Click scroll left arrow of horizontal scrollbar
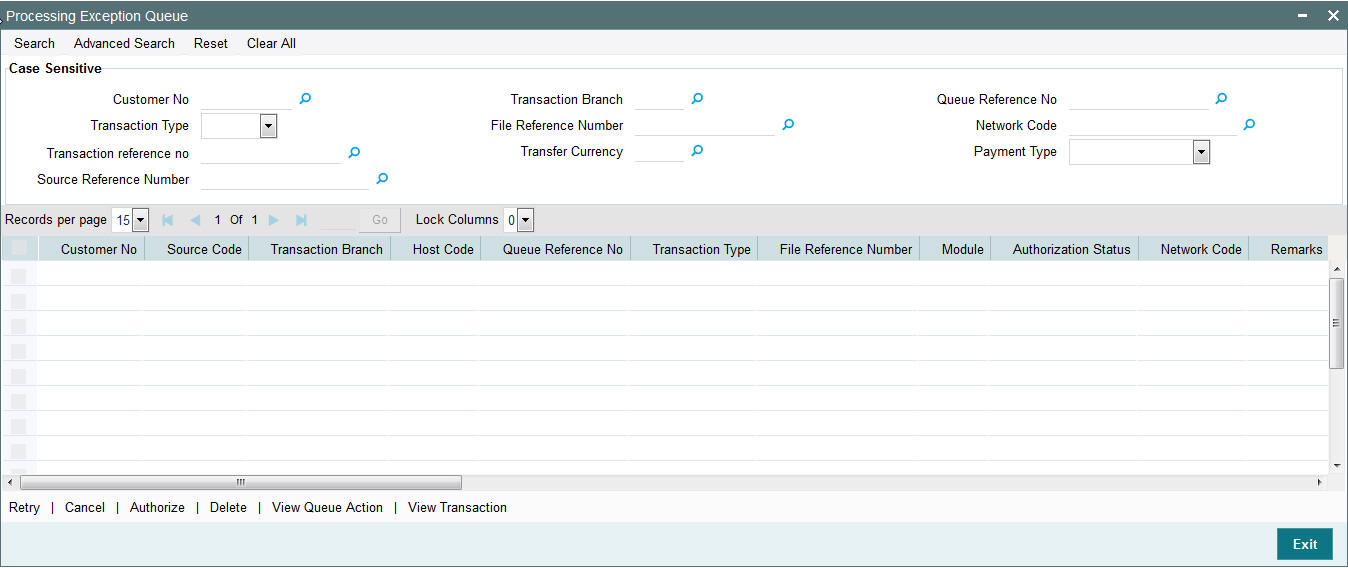 (x=10, y=482)
